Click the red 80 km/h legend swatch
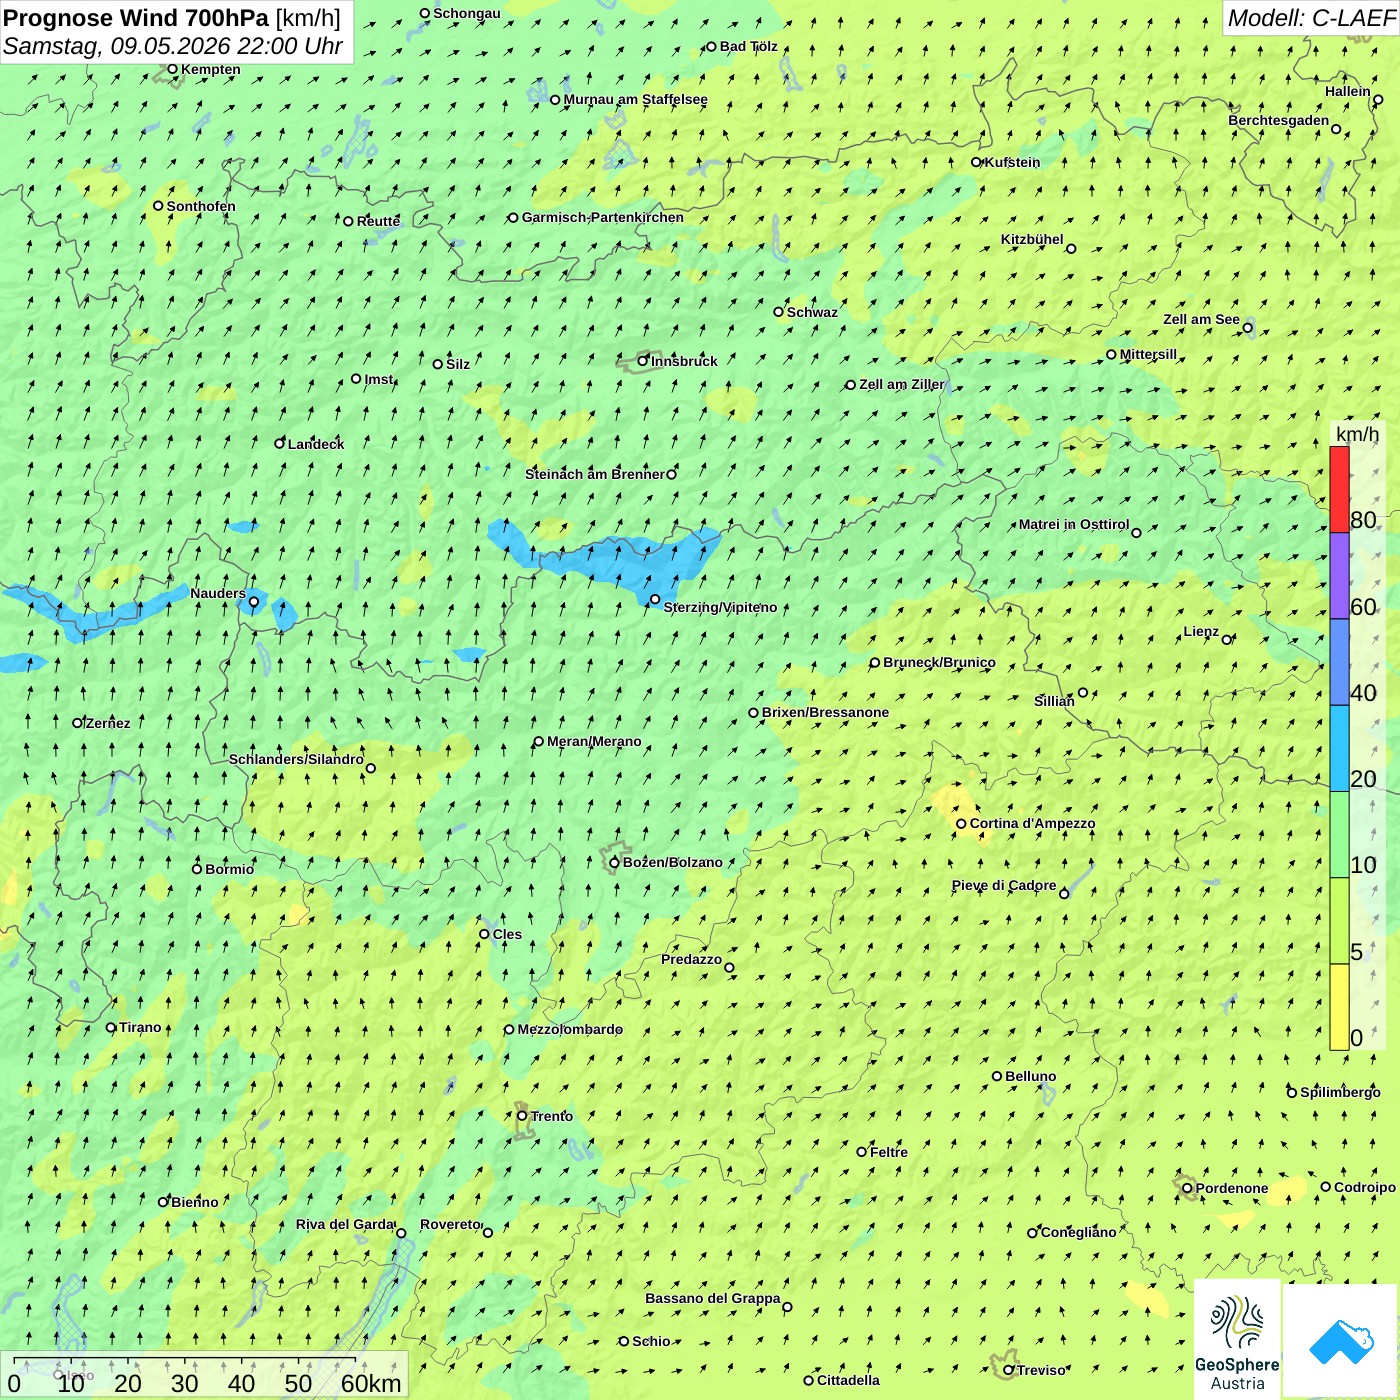This screenshot has height=1400, width=1400. 1339,489
